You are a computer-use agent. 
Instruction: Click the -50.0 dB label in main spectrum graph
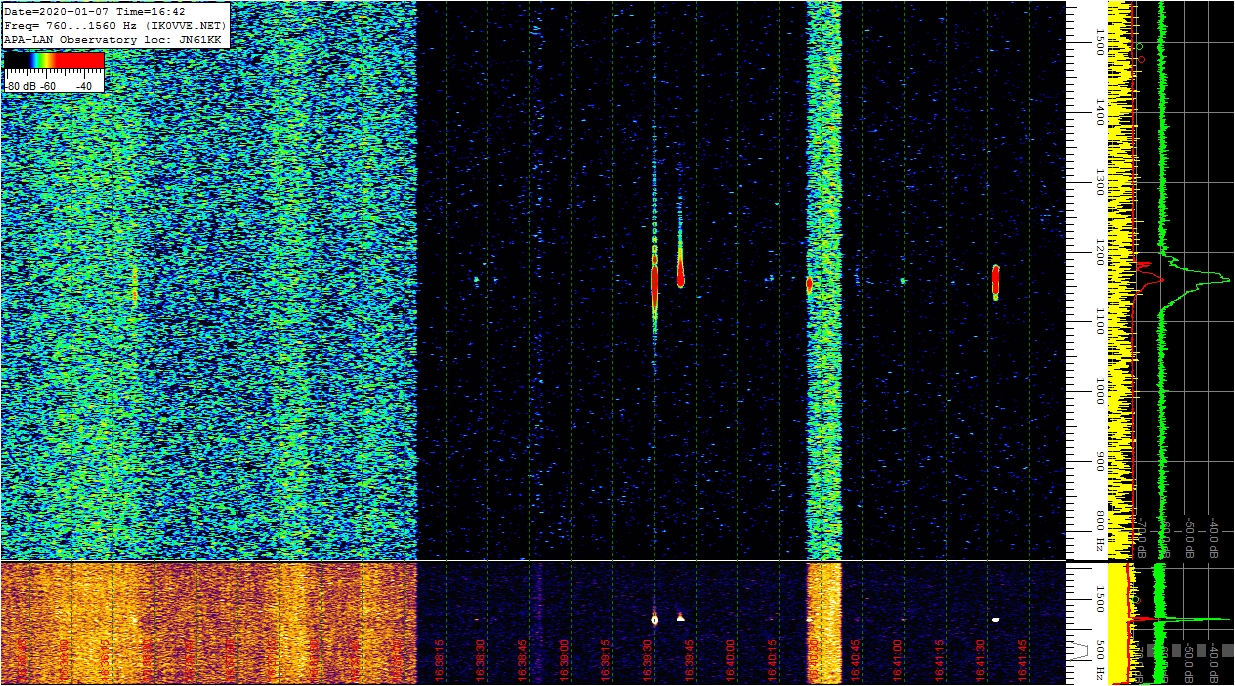(1190, 539)
